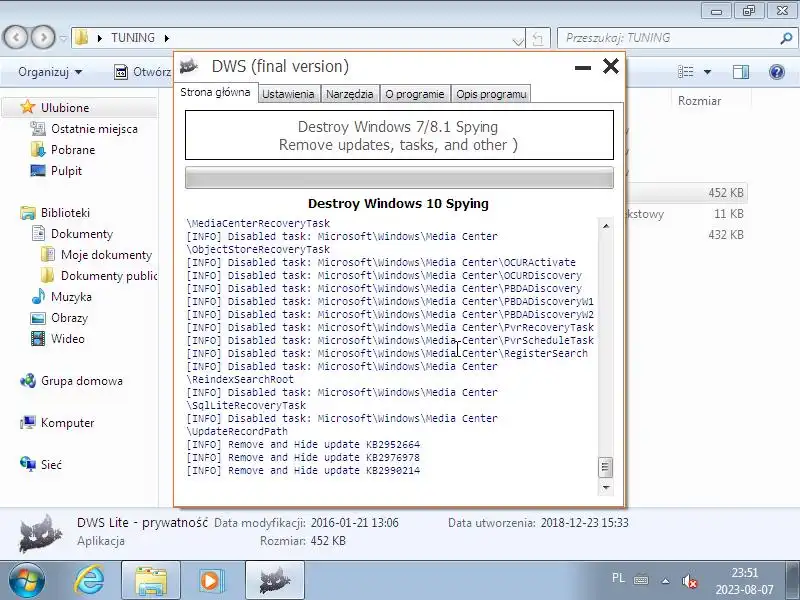The height and width of the screenshot is (600, 800).
Task: Open the Organizuj menu
Action: pos(50,72)
